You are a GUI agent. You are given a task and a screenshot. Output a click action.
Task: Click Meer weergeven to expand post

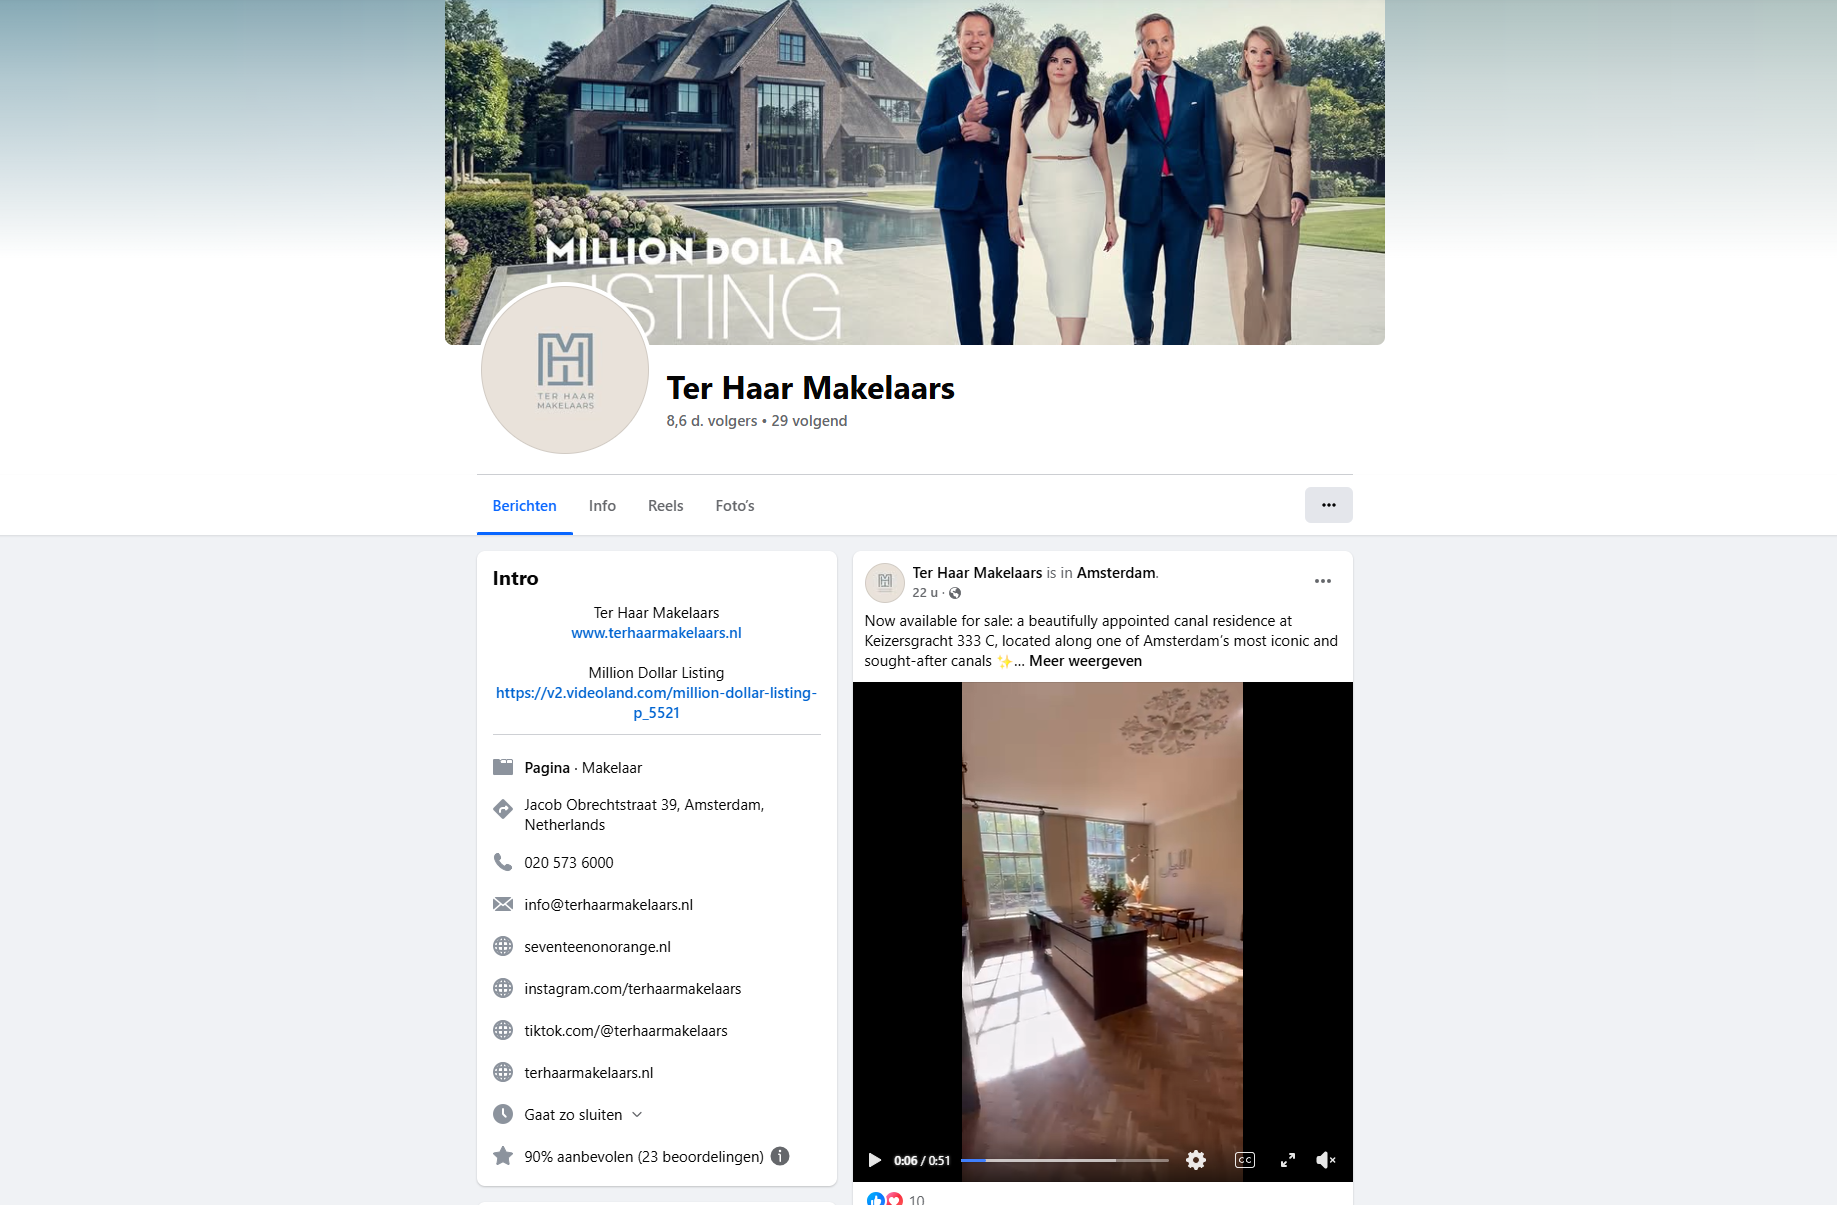1085,661
